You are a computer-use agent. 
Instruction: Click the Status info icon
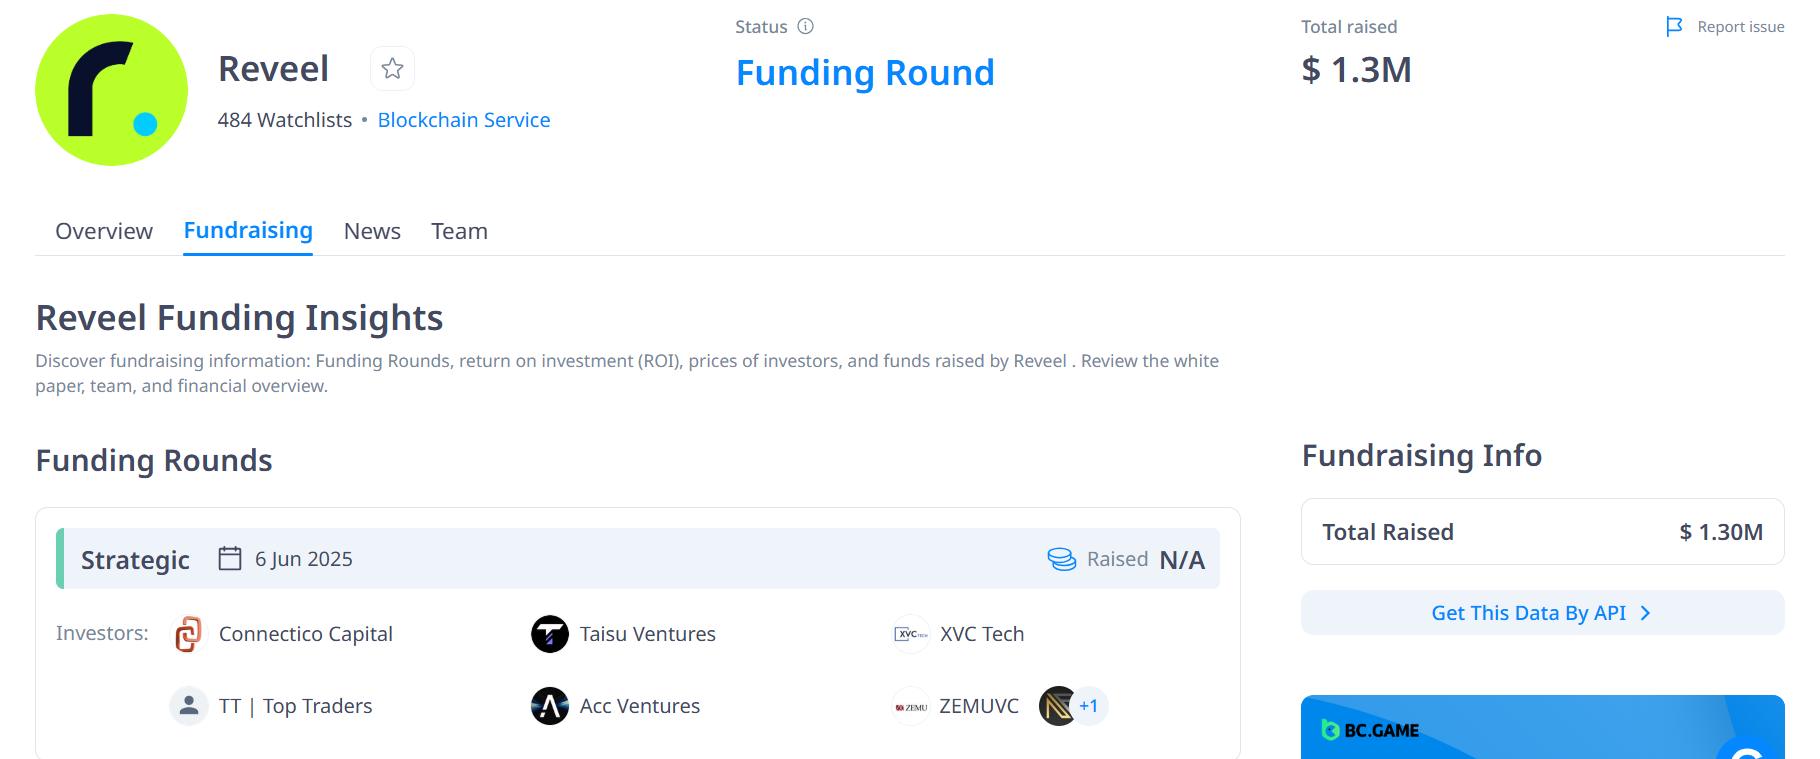[x=806, y=26]
